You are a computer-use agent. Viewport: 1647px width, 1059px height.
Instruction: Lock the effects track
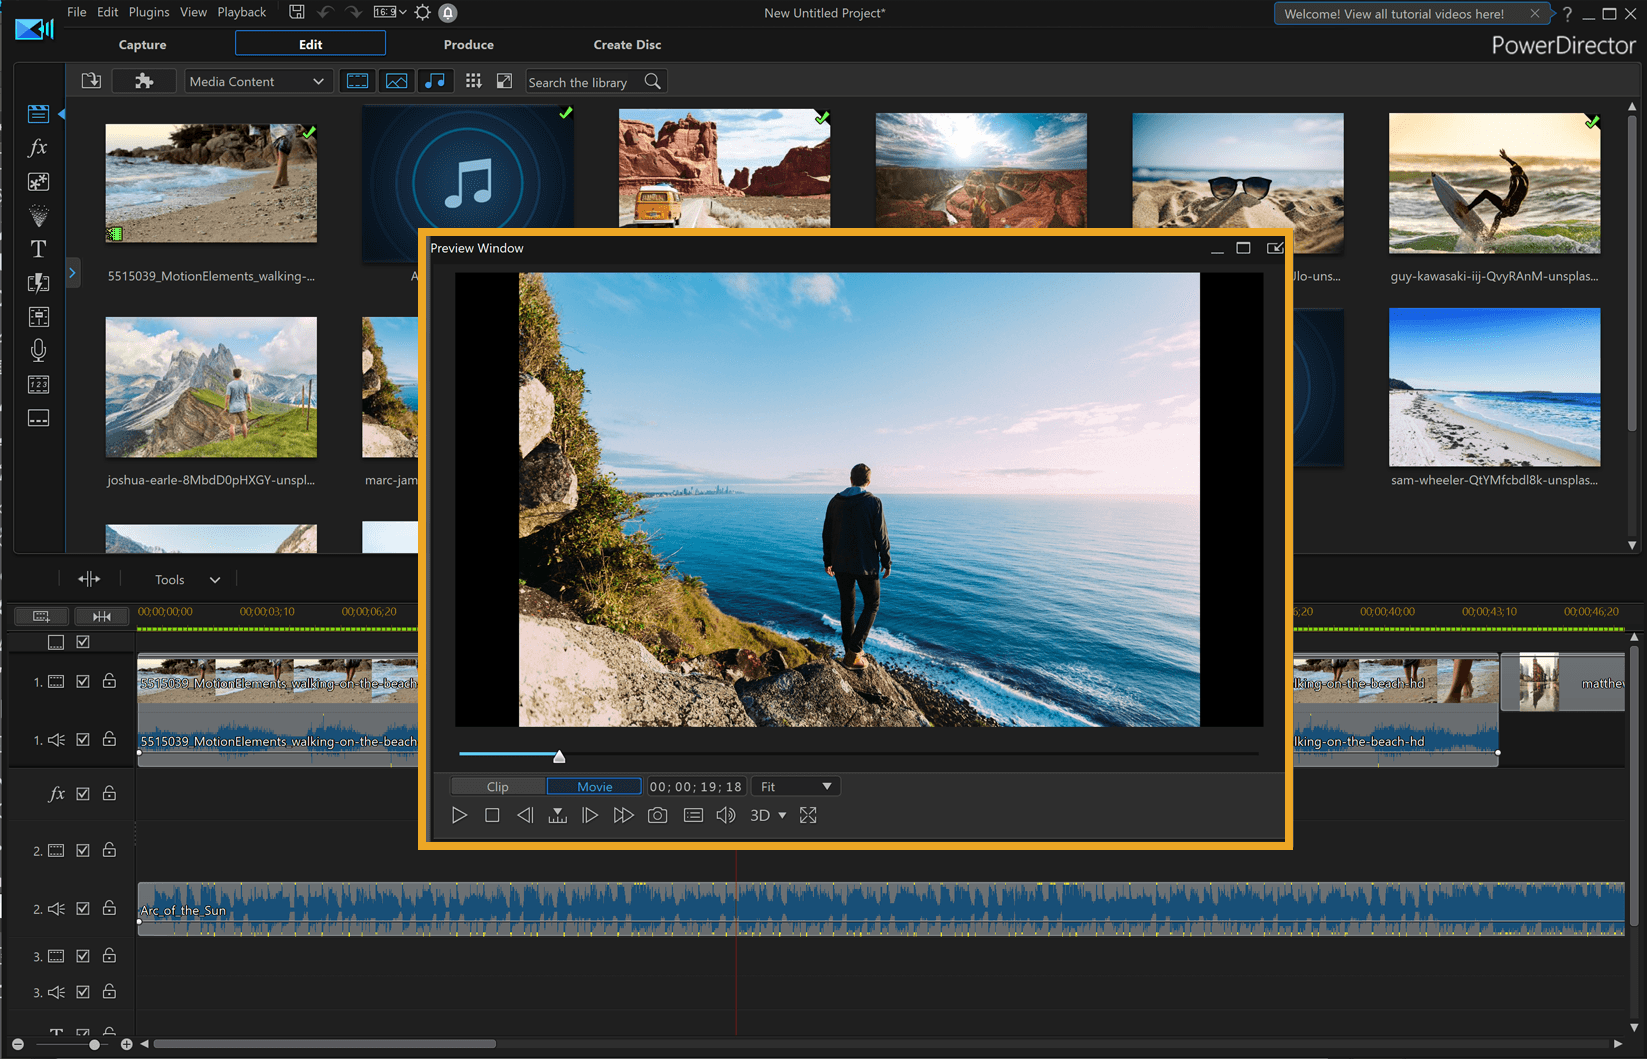[110, 793]
